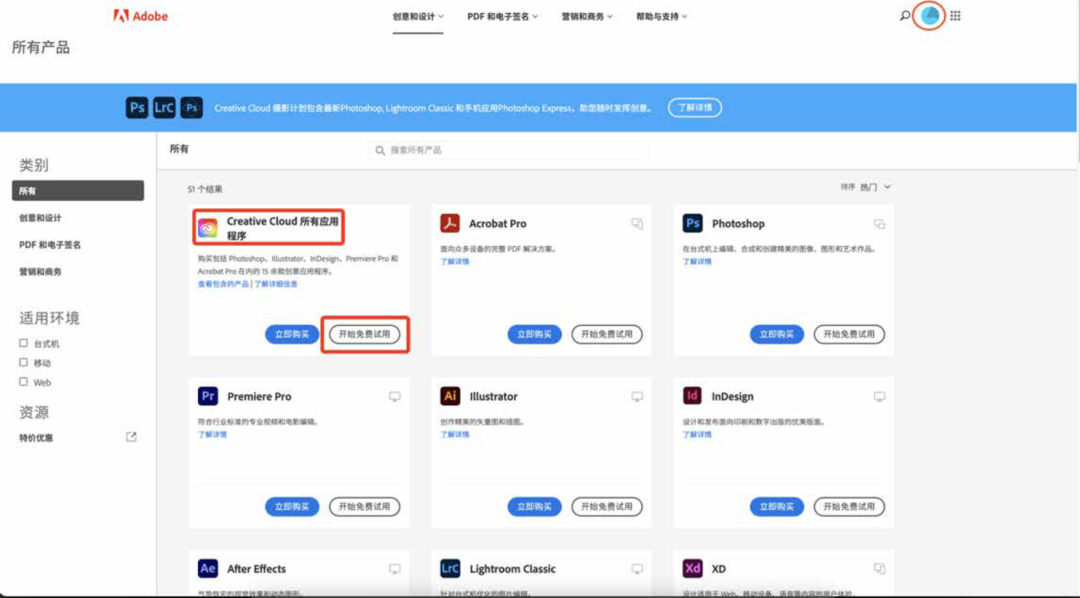The image size is (1080, 598).
Task: Expand the PDF 和电子签名 top menu
Action: [x=503, y=17]
